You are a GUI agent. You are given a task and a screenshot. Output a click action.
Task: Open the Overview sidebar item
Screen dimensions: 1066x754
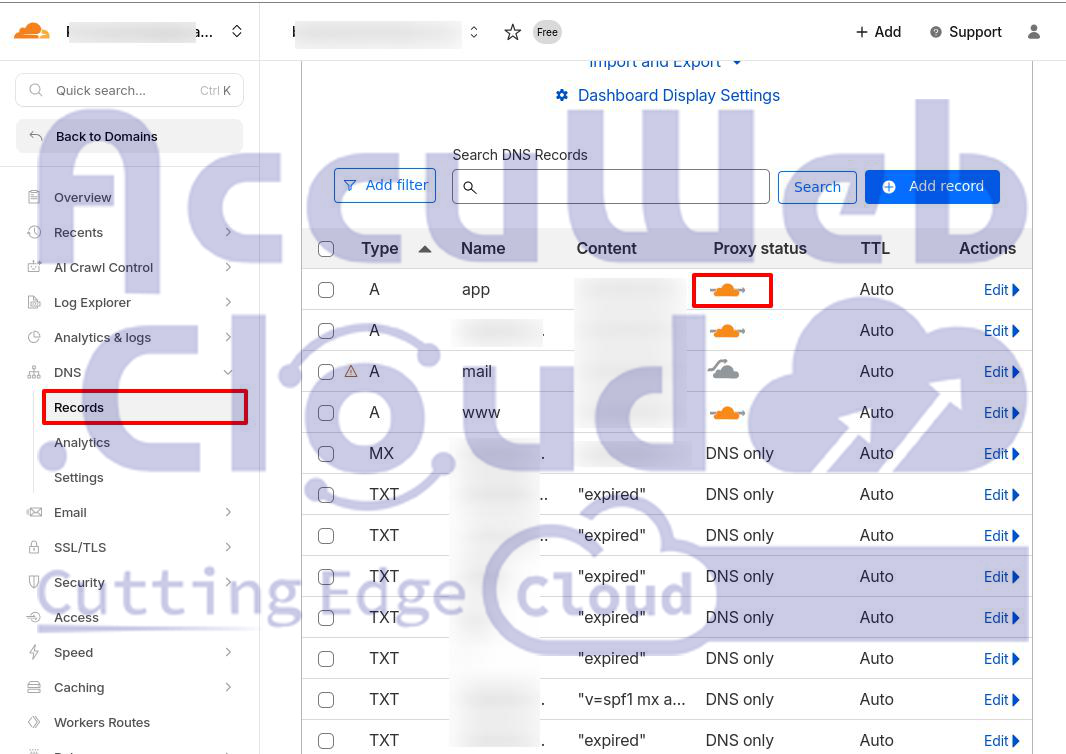click(82, 197)
